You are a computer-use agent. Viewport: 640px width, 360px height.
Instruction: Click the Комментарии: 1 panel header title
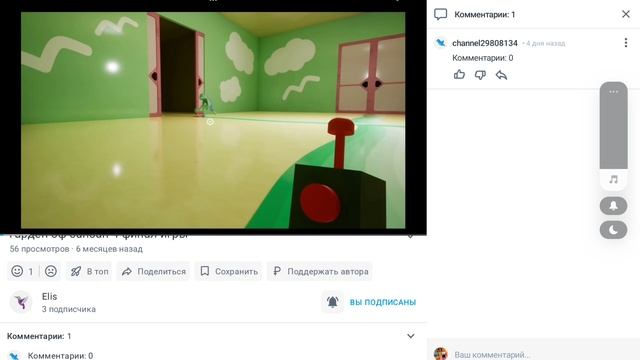pyautogui.click(x=484, y=14)
